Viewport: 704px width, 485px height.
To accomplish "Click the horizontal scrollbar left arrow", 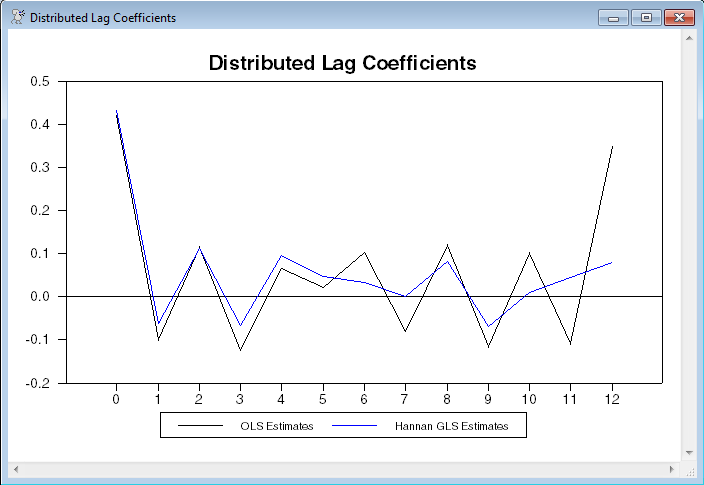I will (16, 468).
